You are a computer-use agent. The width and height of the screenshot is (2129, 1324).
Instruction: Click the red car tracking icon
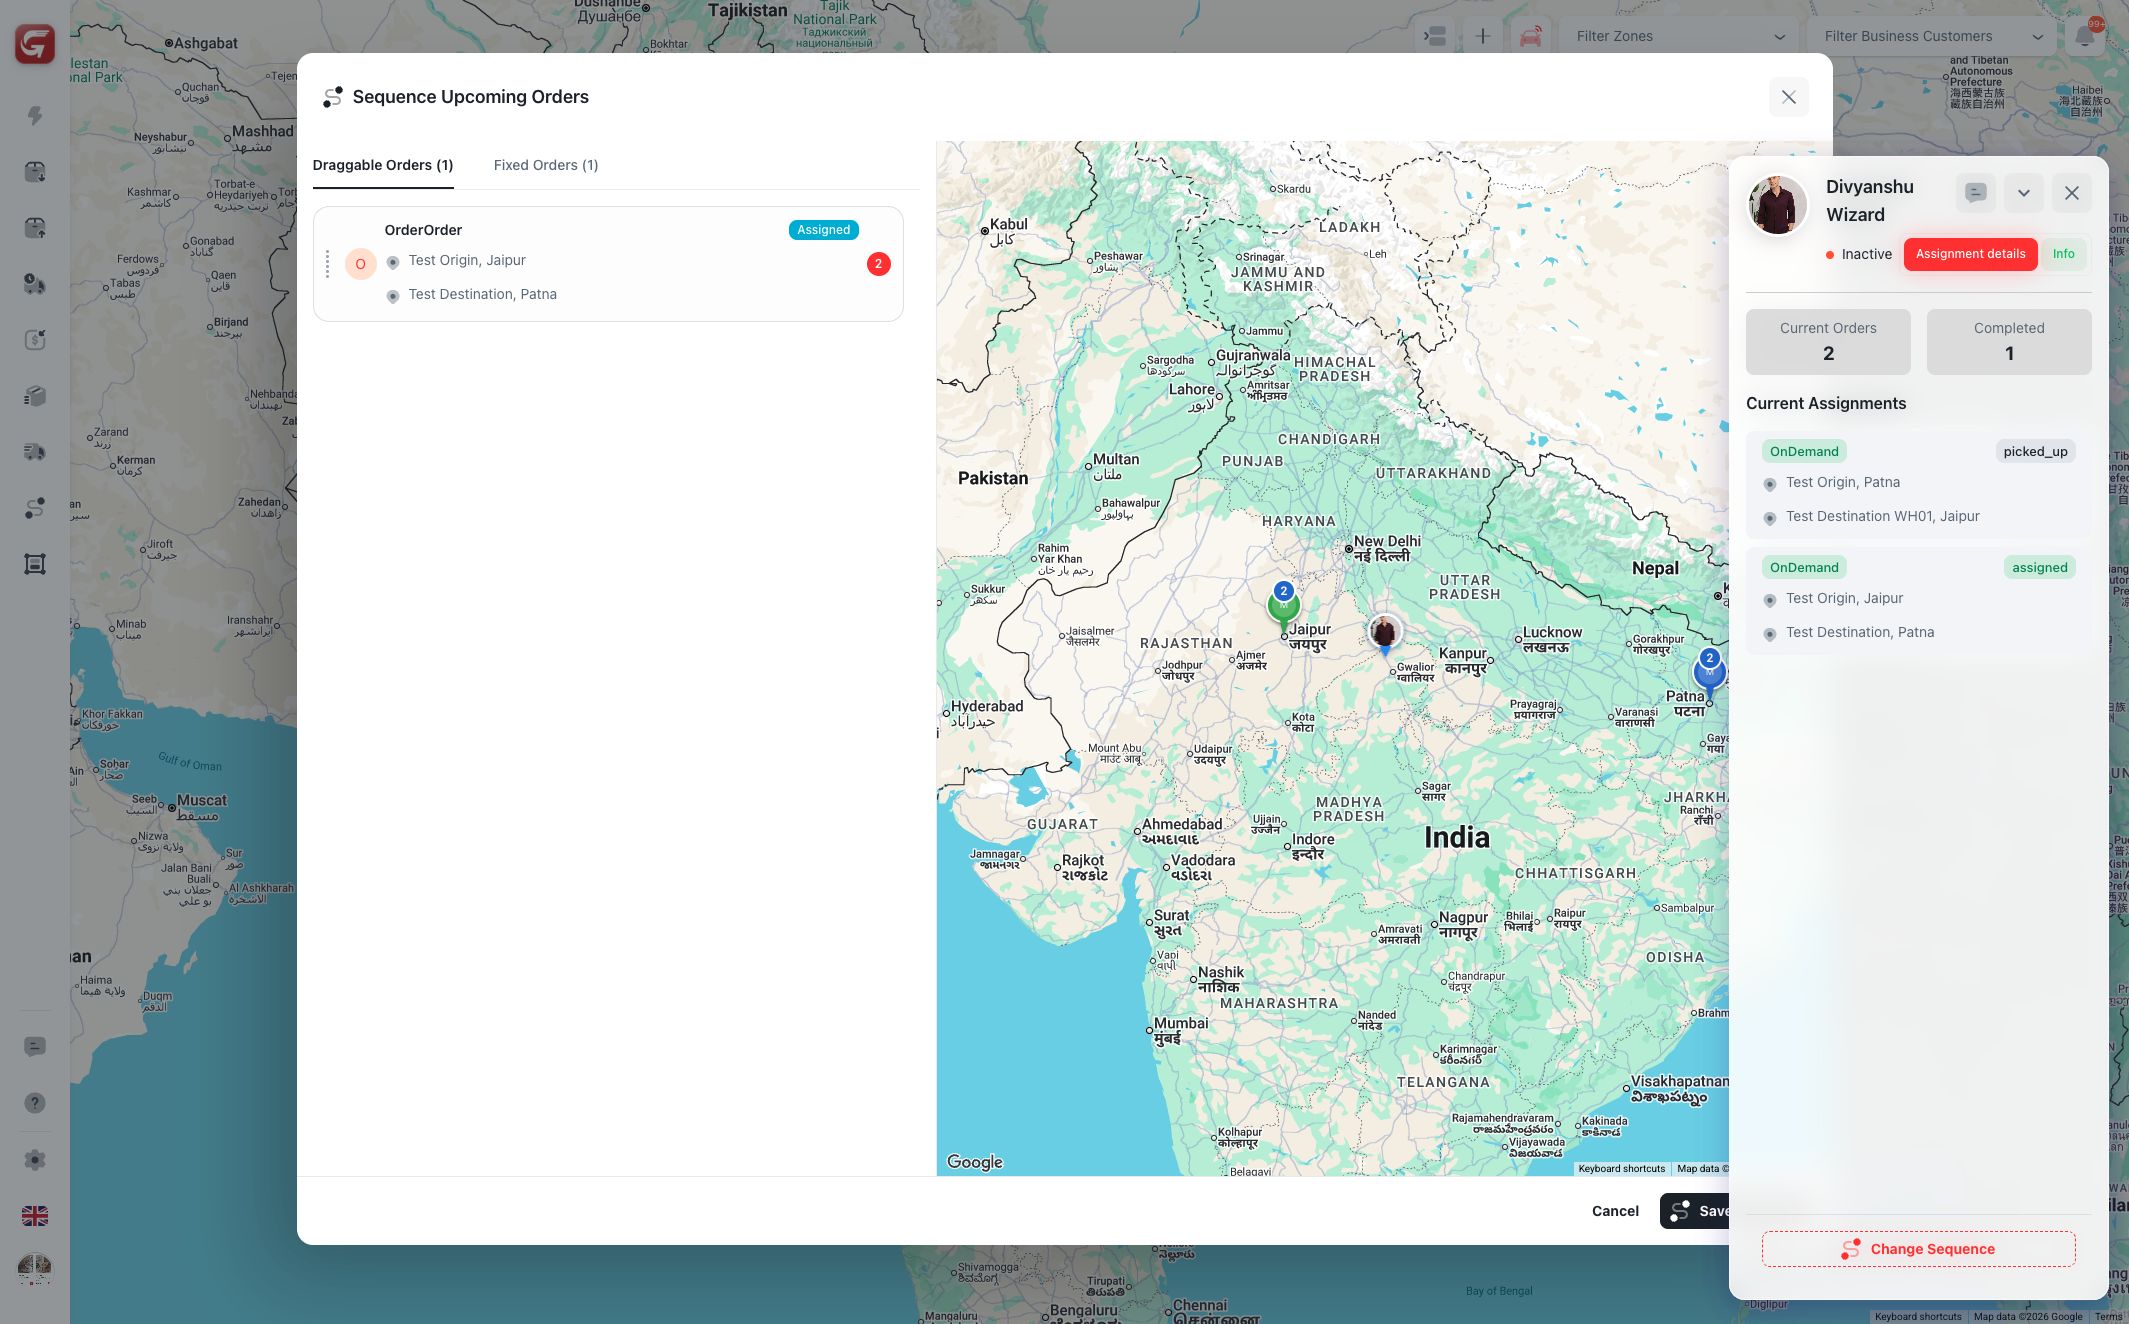point(1531,37)
